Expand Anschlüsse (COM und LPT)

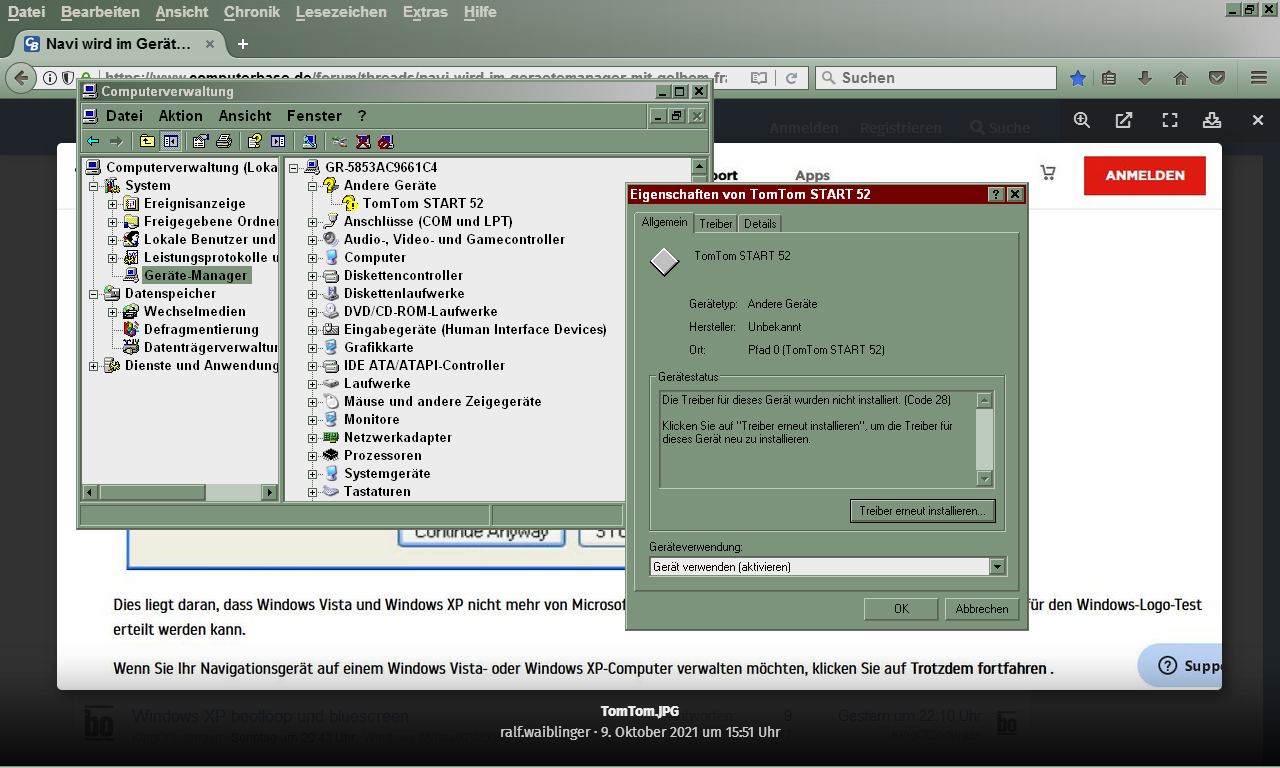[x=313, y=222]
